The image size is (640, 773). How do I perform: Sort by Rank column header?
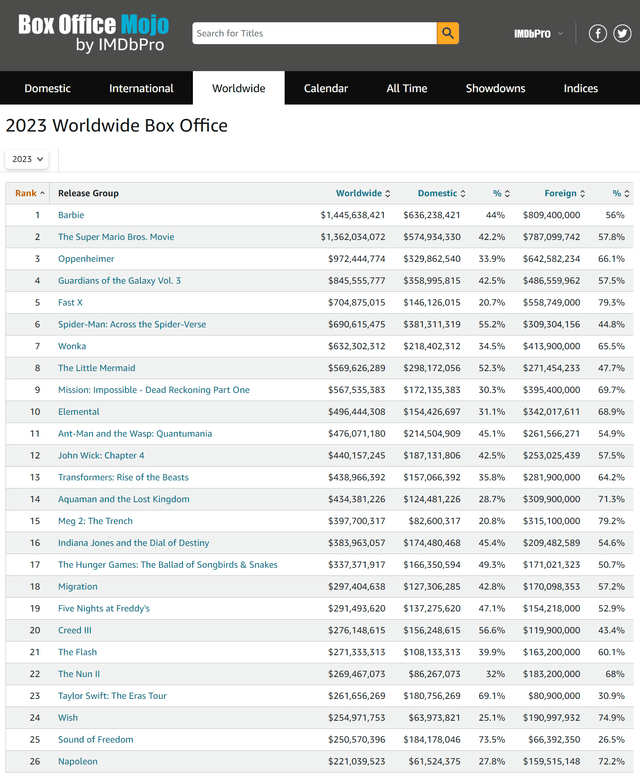tap(30, 193)
